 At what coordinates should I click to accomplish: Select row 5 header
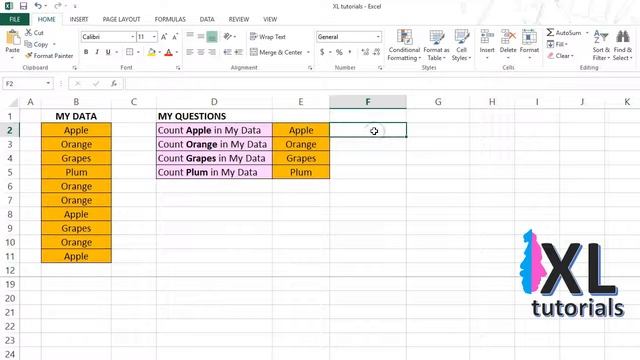pyautogui.click(x=10, y=172)
